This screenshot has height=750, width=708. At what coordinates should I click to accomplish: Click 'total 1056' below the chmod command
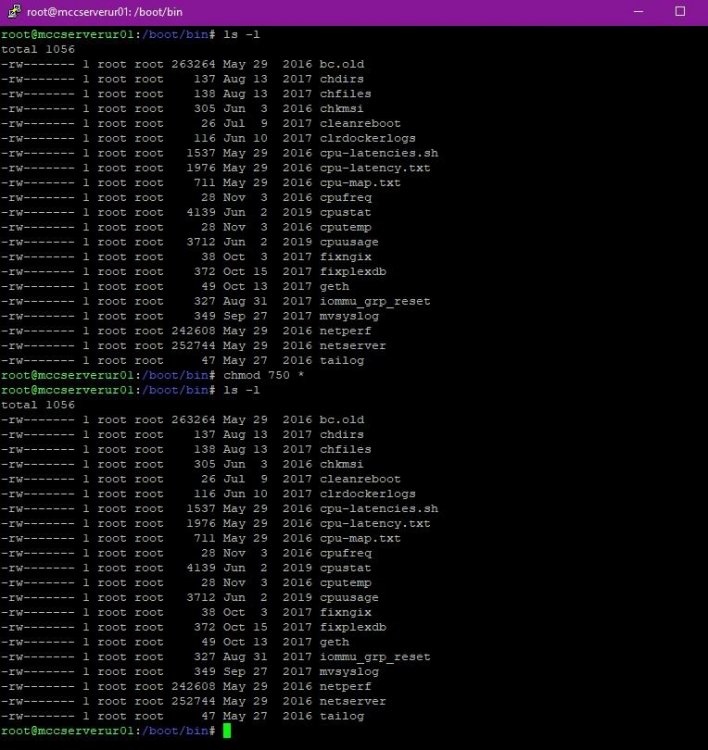(38, 405)
